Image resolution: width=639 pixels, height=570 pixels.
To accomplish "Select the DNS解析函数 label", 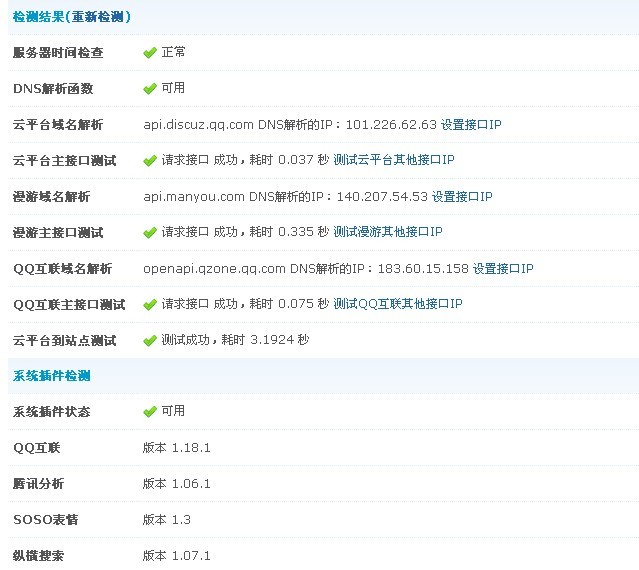I will click(x=53, y=88).
